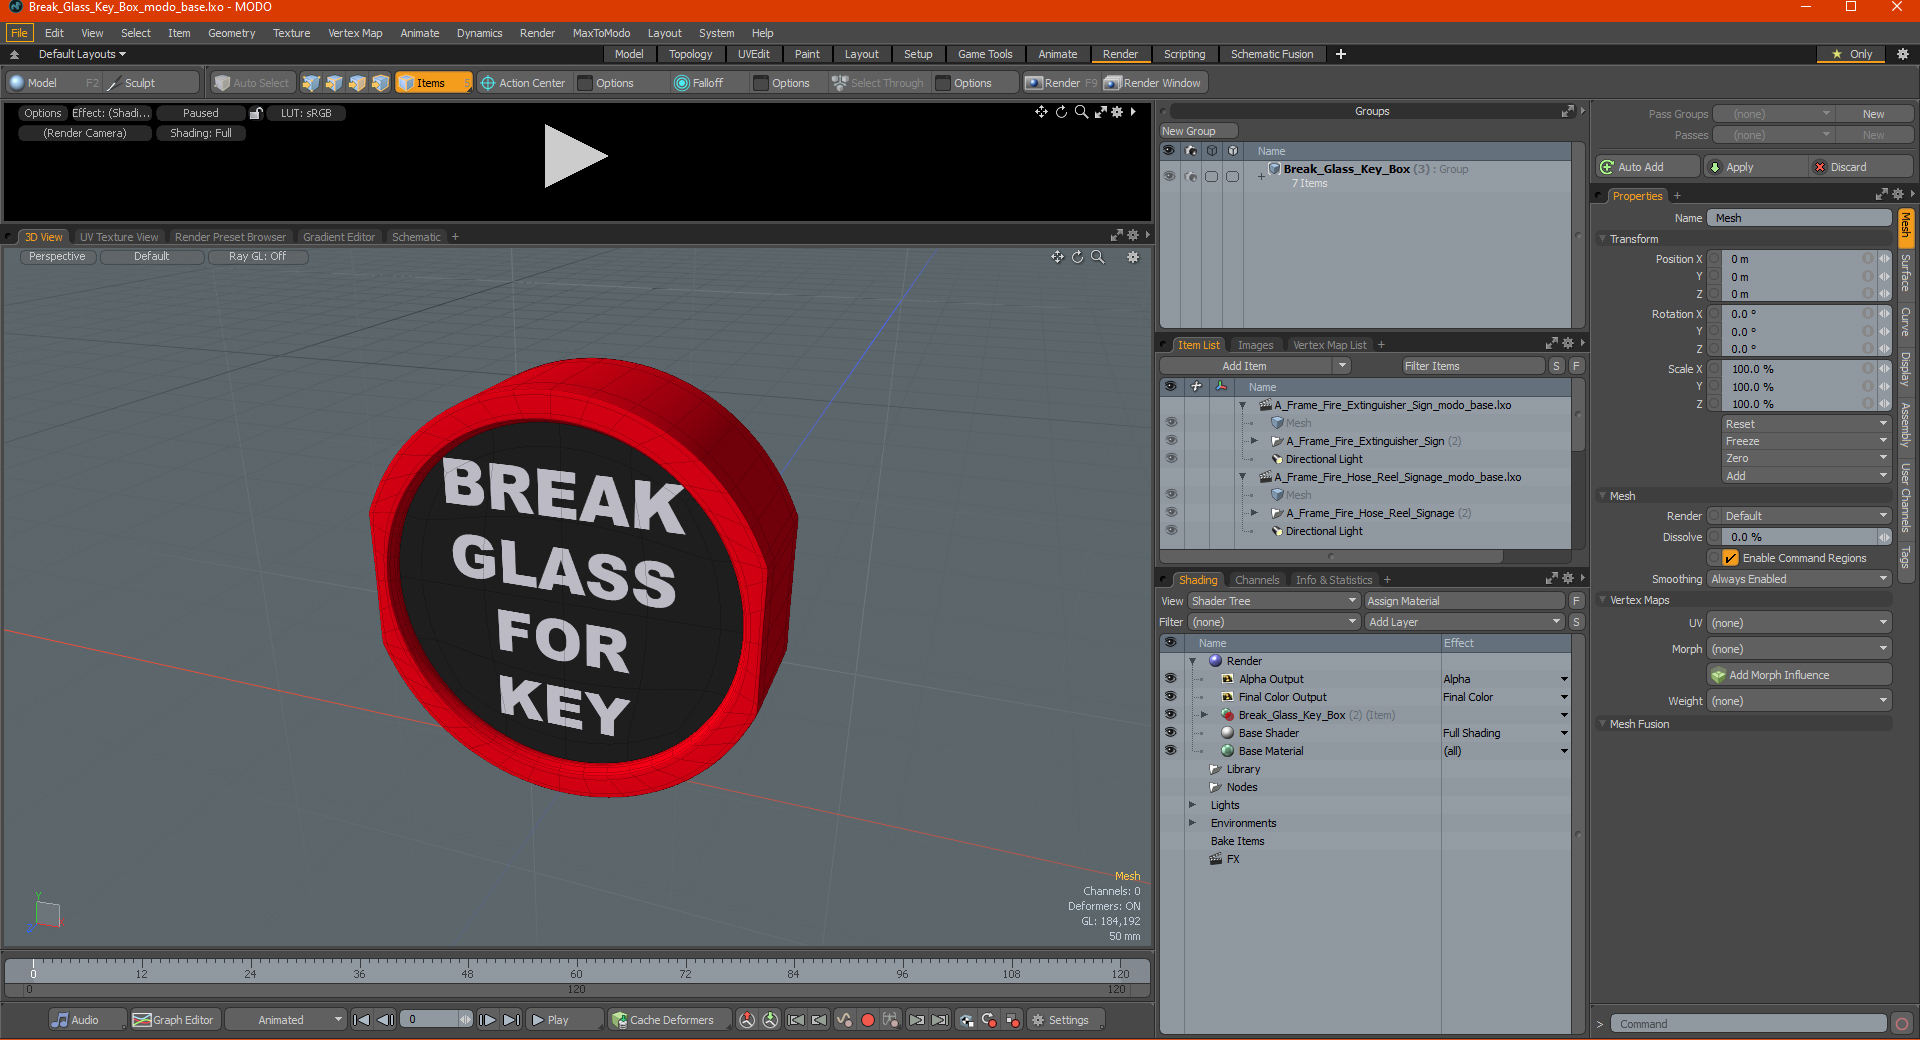Select the Materials selection mode icon
Screen dimensions: 1920x1040
(x=380, y=83)
